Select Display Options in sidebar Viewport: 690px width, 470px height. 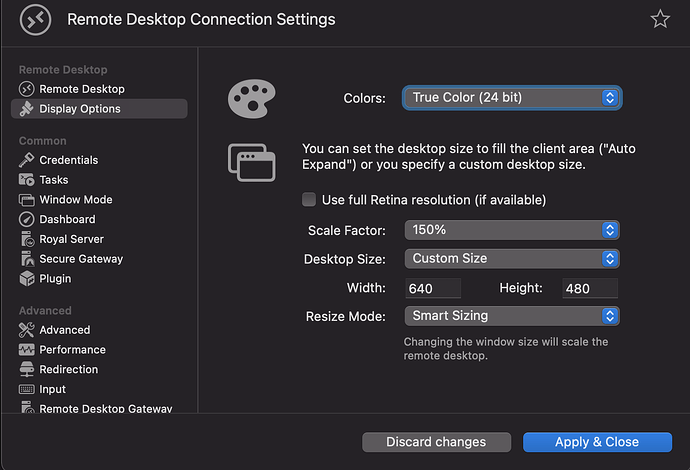[x=80, y=109]
